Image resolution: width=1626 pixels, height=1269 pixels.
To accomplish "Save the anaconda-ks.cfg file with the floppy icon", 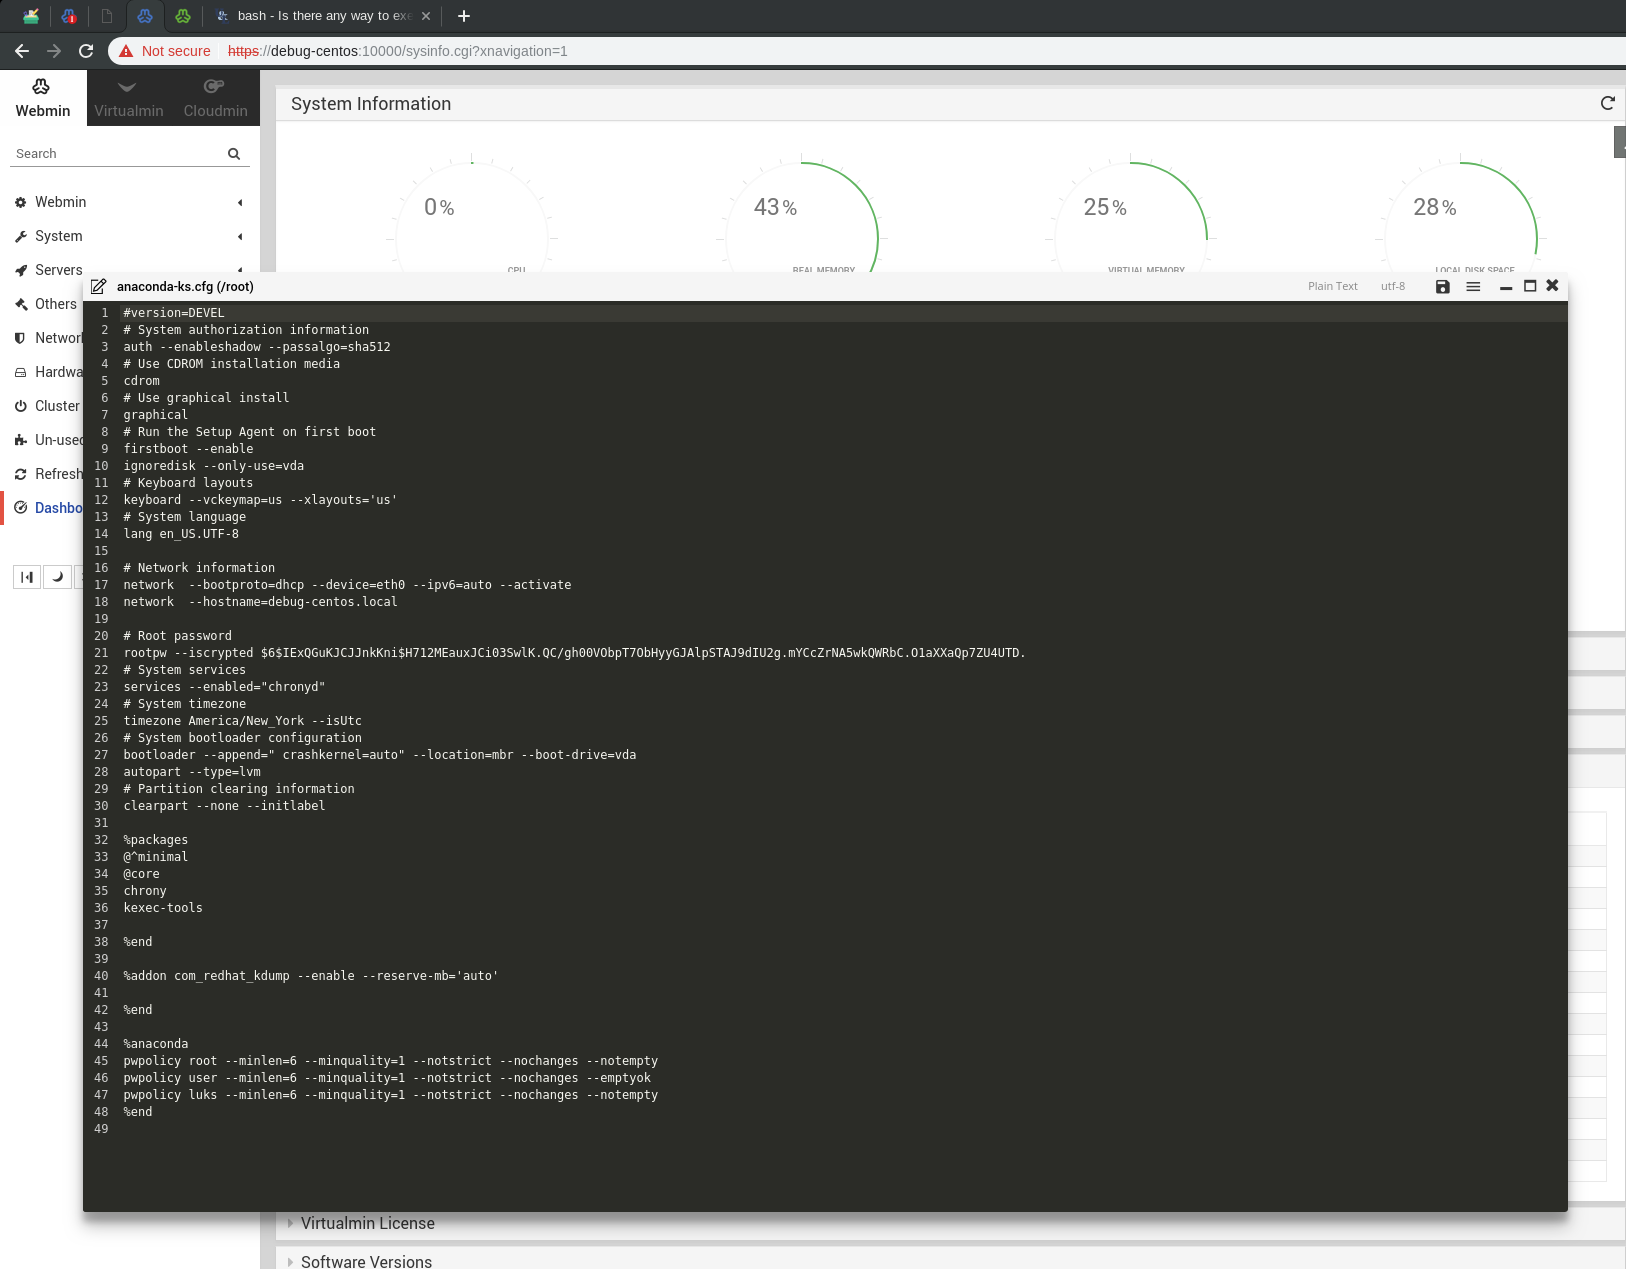I will pos(1441,287).
